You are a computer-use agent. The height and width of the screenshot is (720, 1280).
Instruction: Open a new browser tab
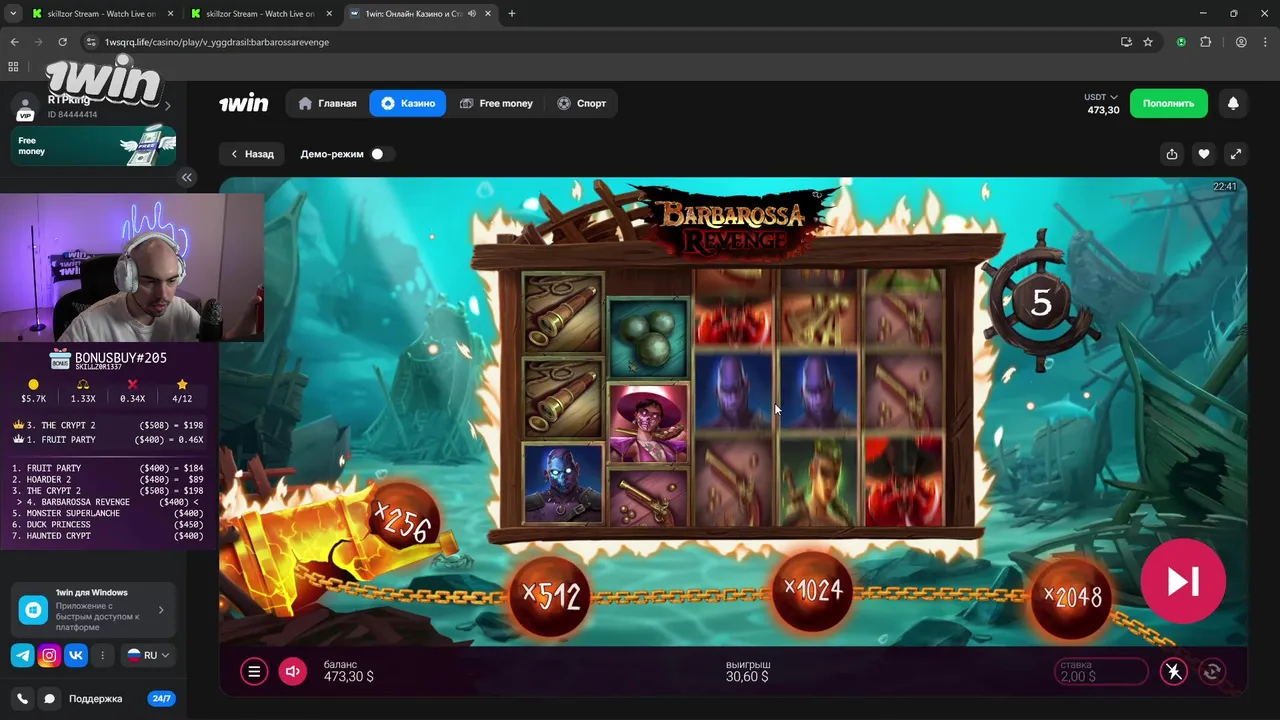[512, 14]
